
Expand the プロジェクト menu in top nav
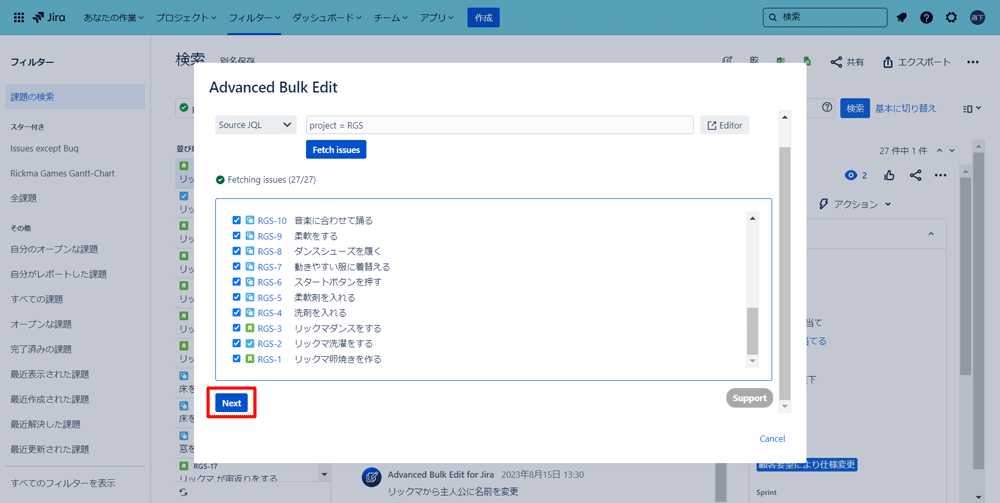point(186,18)
